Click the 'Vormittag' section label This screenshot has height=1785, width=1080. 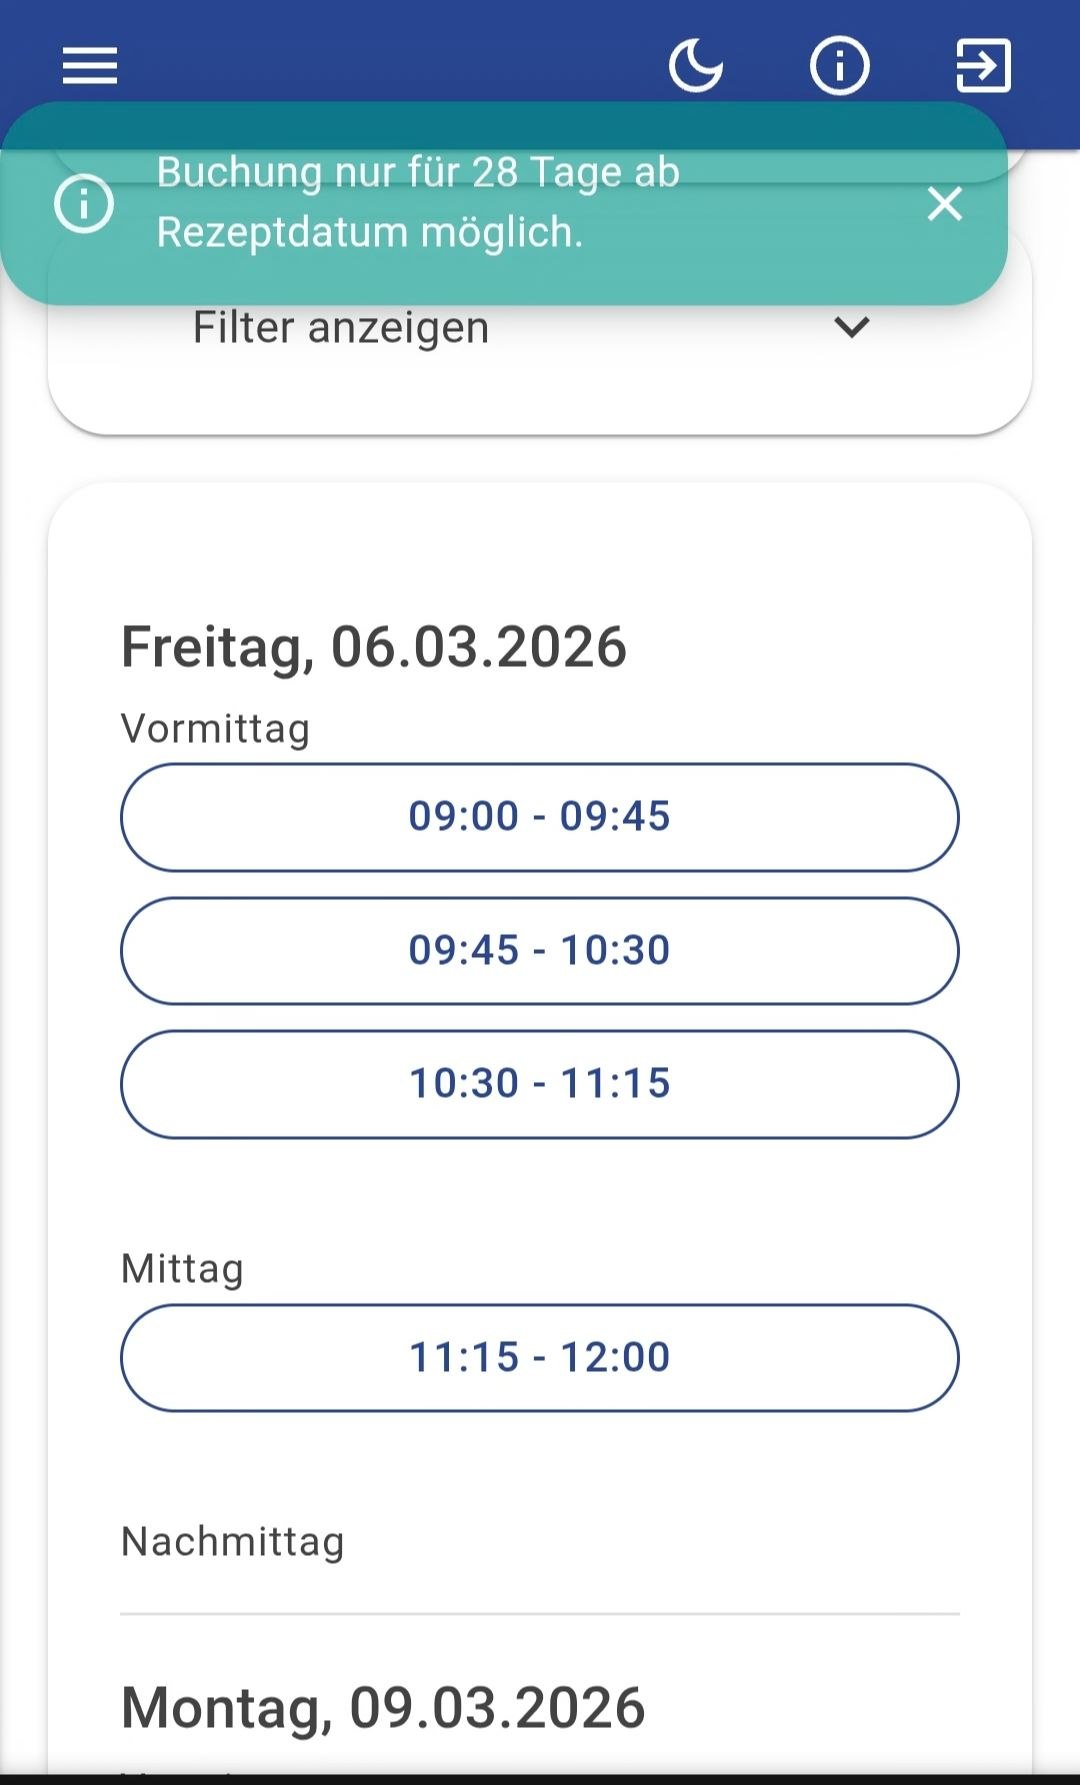point(215,728)
